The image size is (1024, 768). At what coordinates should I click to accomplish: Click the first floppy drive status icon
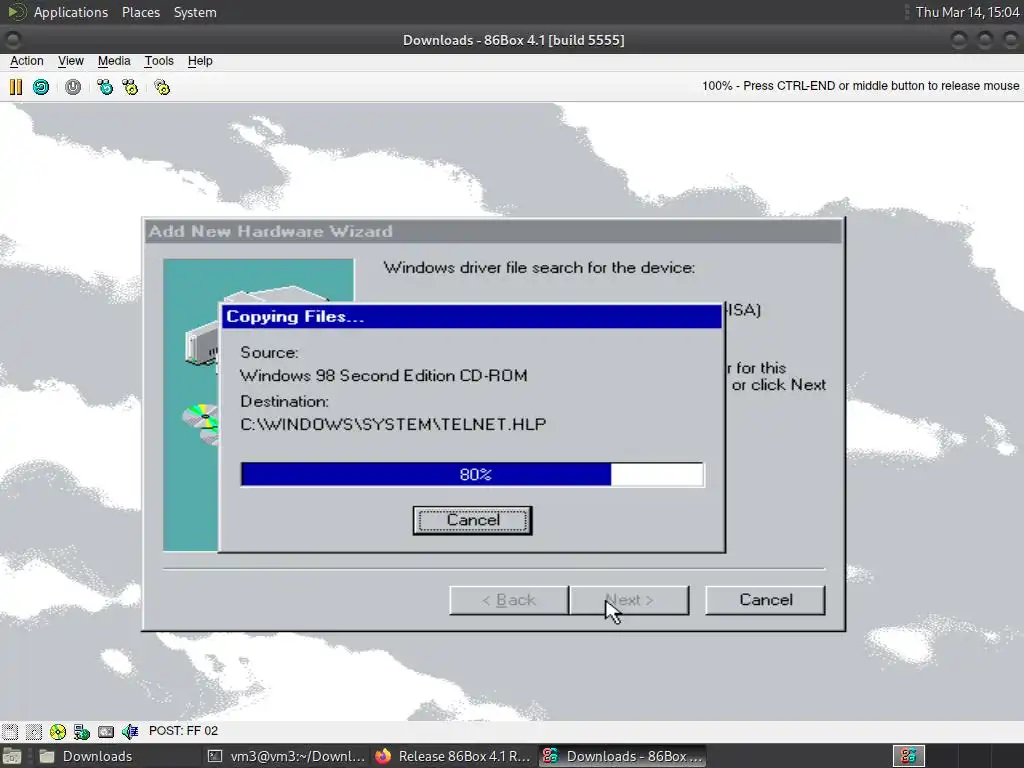pyautogui.click(x=10, y=731)
